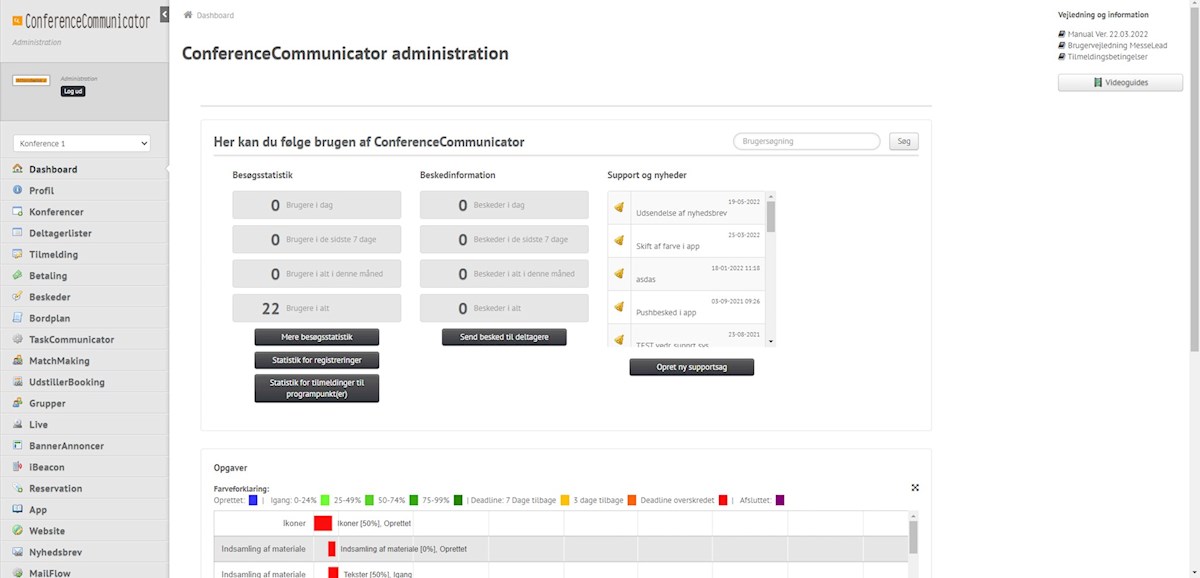Click the iBeacon sidebar icon

[18, 467]
